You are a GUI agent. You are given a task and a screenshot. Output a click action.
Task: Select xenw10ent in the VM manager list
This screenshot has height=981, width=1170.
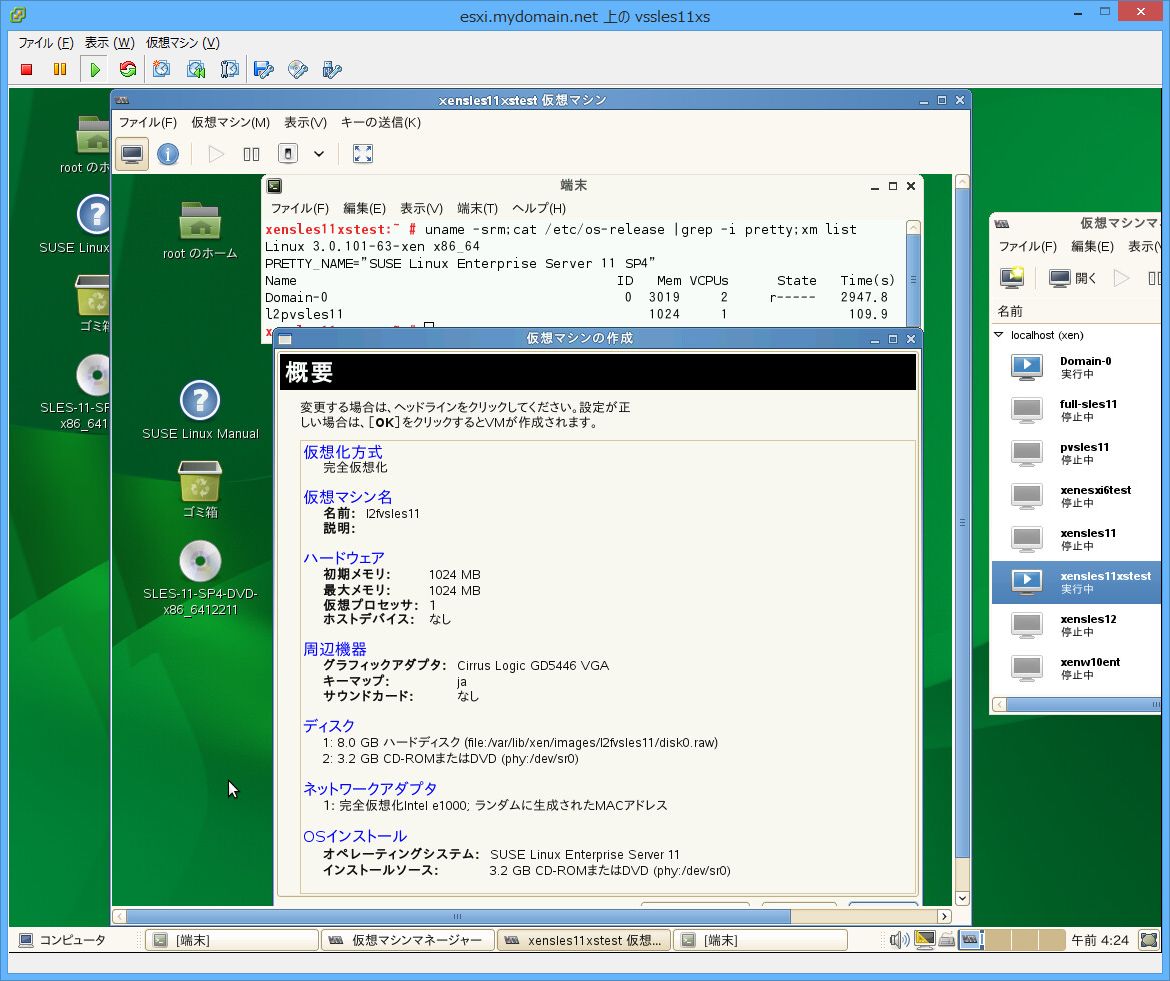(1075, 668)
